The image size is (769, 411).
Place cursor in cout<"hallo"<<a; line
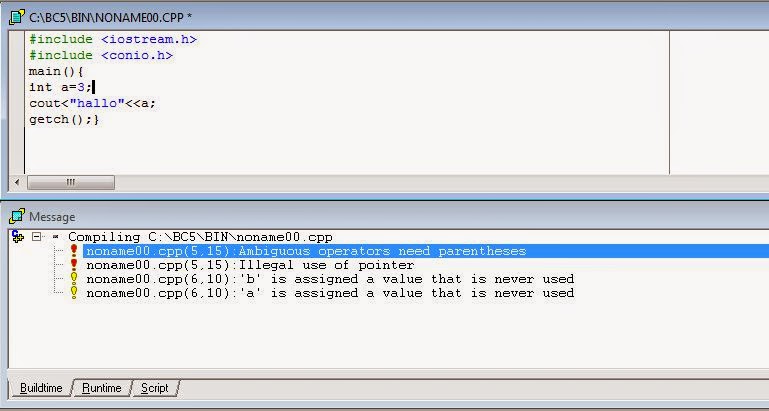pos(92,103)
